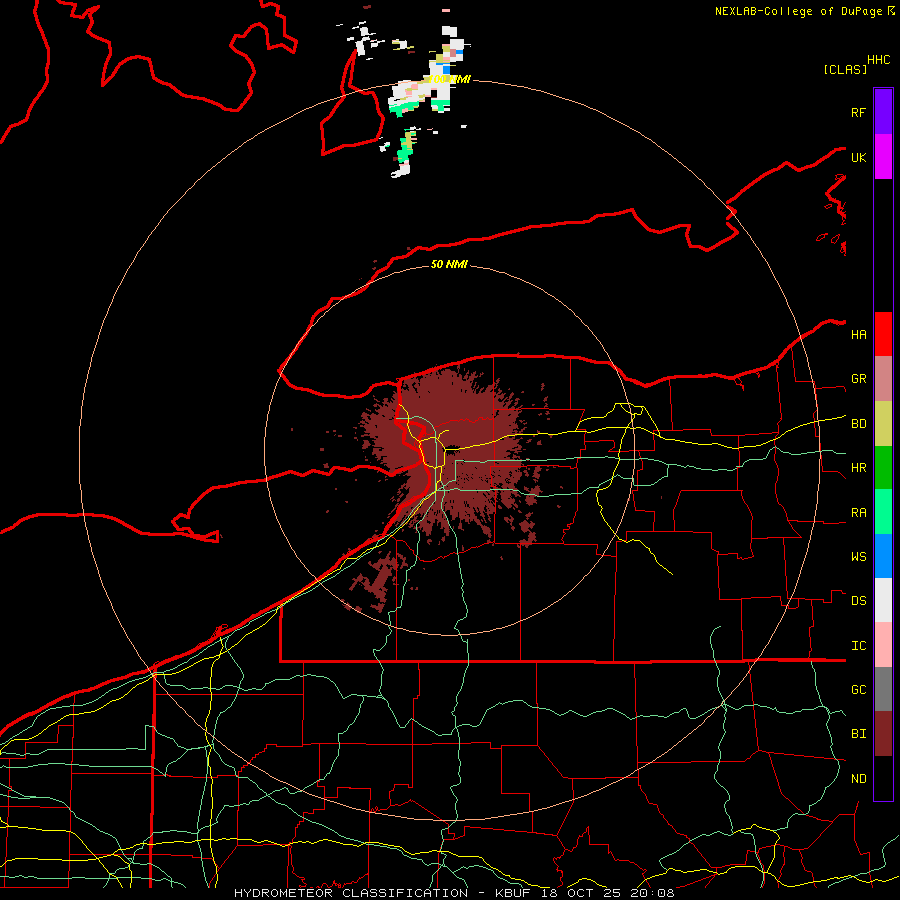This screenshot has width=900, height=900.
Task: Click the light pink IC legend swatch
Action: point(883,645)
